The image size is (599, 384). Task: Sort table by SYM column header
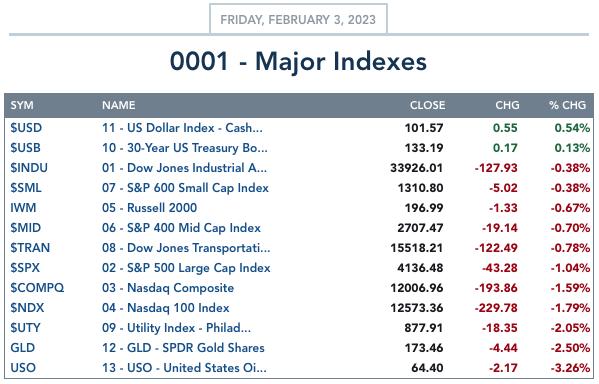tap(22, 105)
